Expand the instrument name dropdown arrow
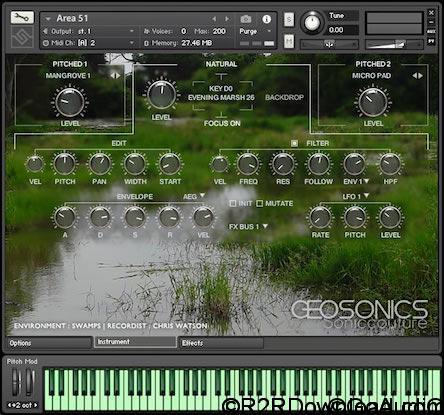The image size is (444, 415). coord(48,19)
